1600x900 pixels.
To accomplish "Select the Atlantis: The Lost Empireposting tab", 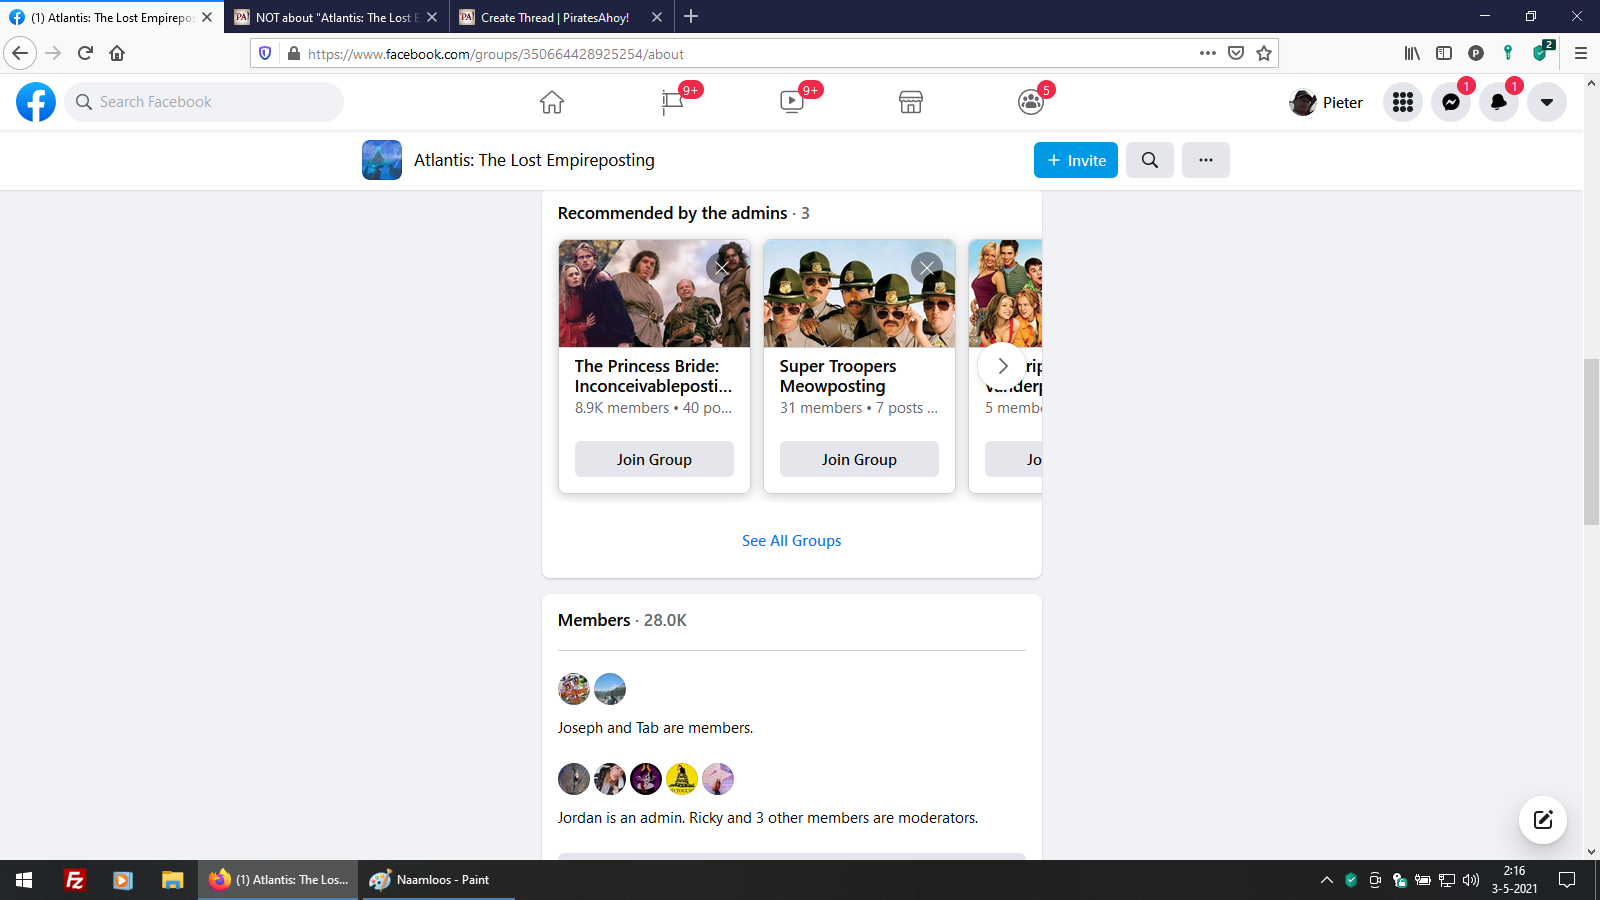I will click(112, 17).
